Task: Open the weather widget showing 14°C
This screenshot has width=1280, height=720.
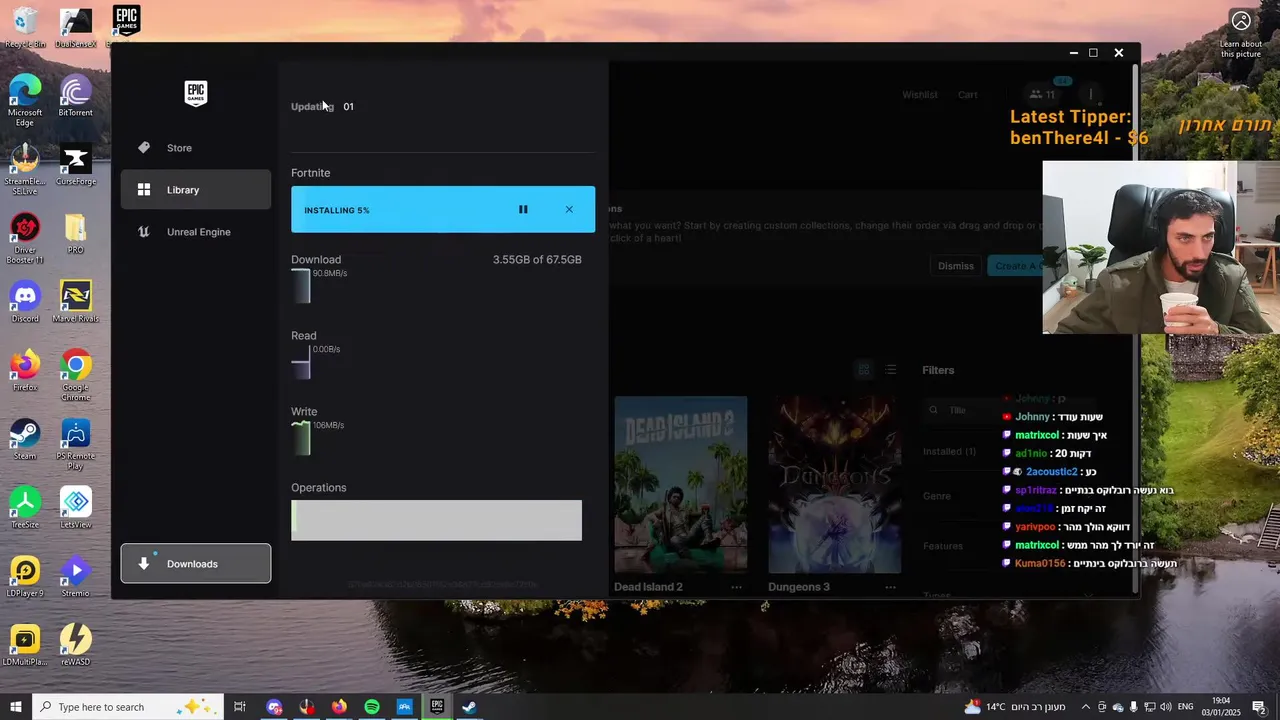Action: tap(1015, 707)
